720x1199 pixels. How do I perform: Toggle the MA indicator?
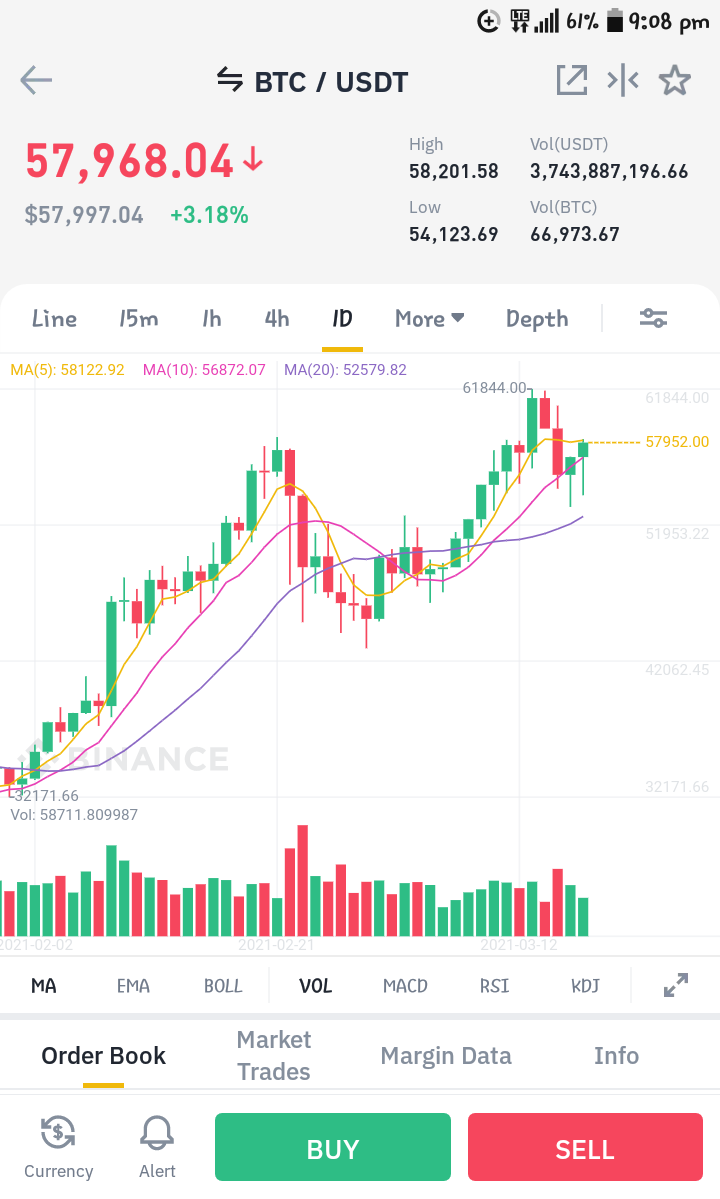click(x=44, y=986)
